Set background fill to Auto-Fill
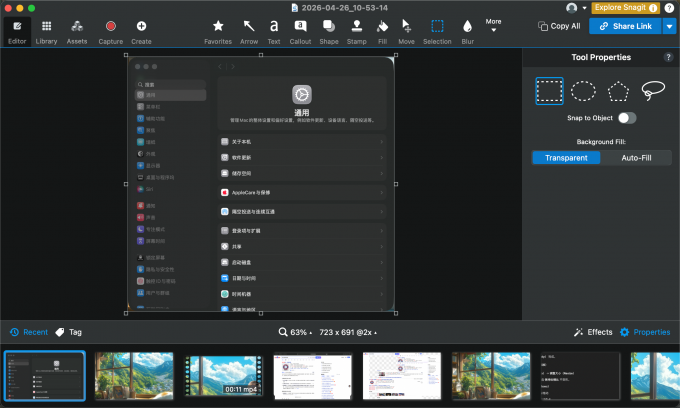Viewport: 680px width, 408px height. [x=636, y=158]
